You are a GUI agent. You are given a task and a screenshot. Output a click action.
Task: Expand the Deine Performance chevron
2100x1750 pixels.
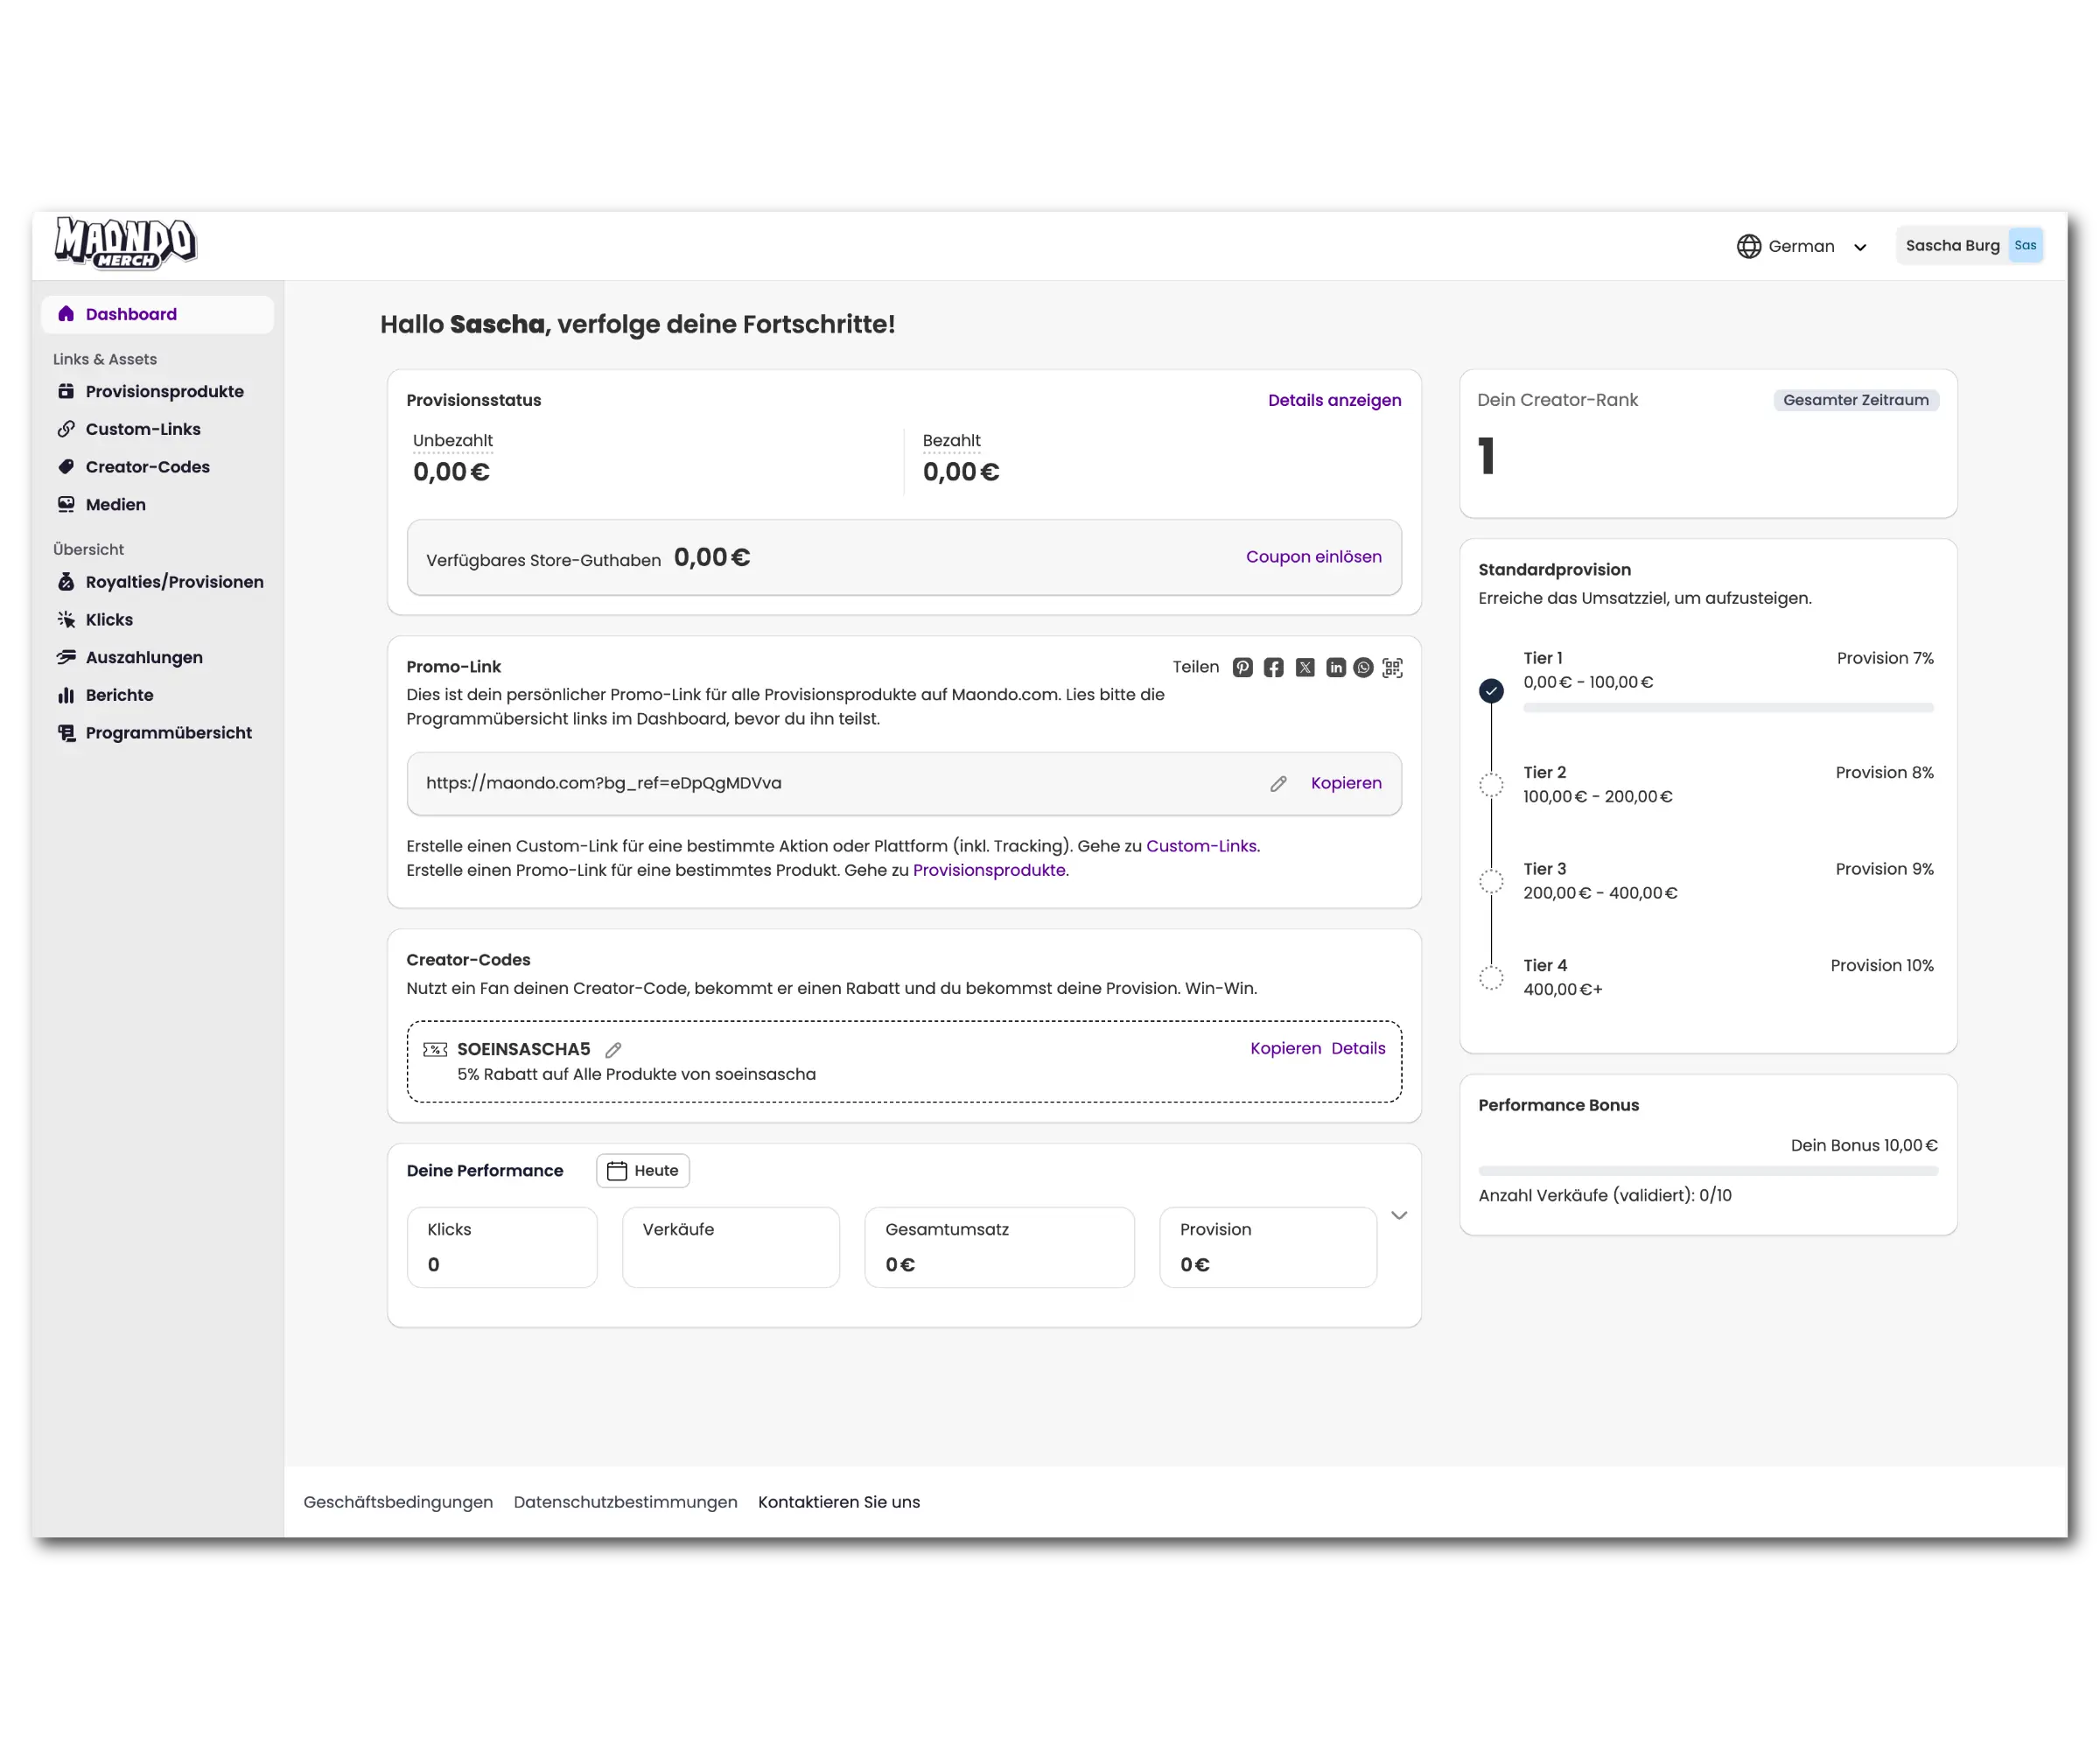[x=1399, y=1216]
